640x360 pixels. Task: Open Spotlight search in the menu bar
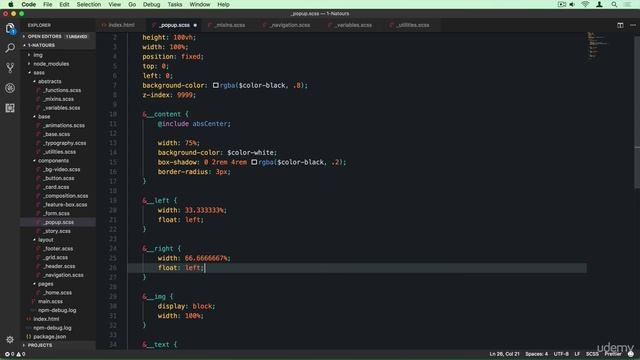click(614, 4)
